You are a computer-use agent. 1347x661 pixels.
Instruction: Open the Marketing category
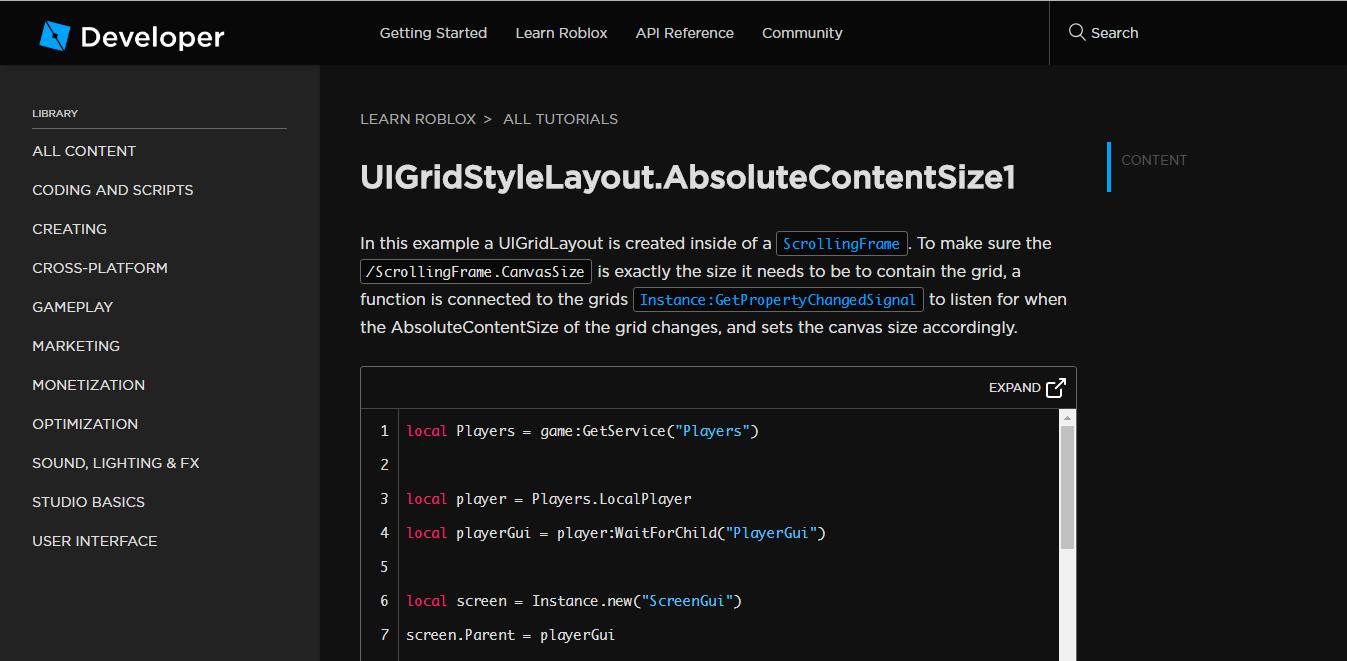click(x=76, y=346)
